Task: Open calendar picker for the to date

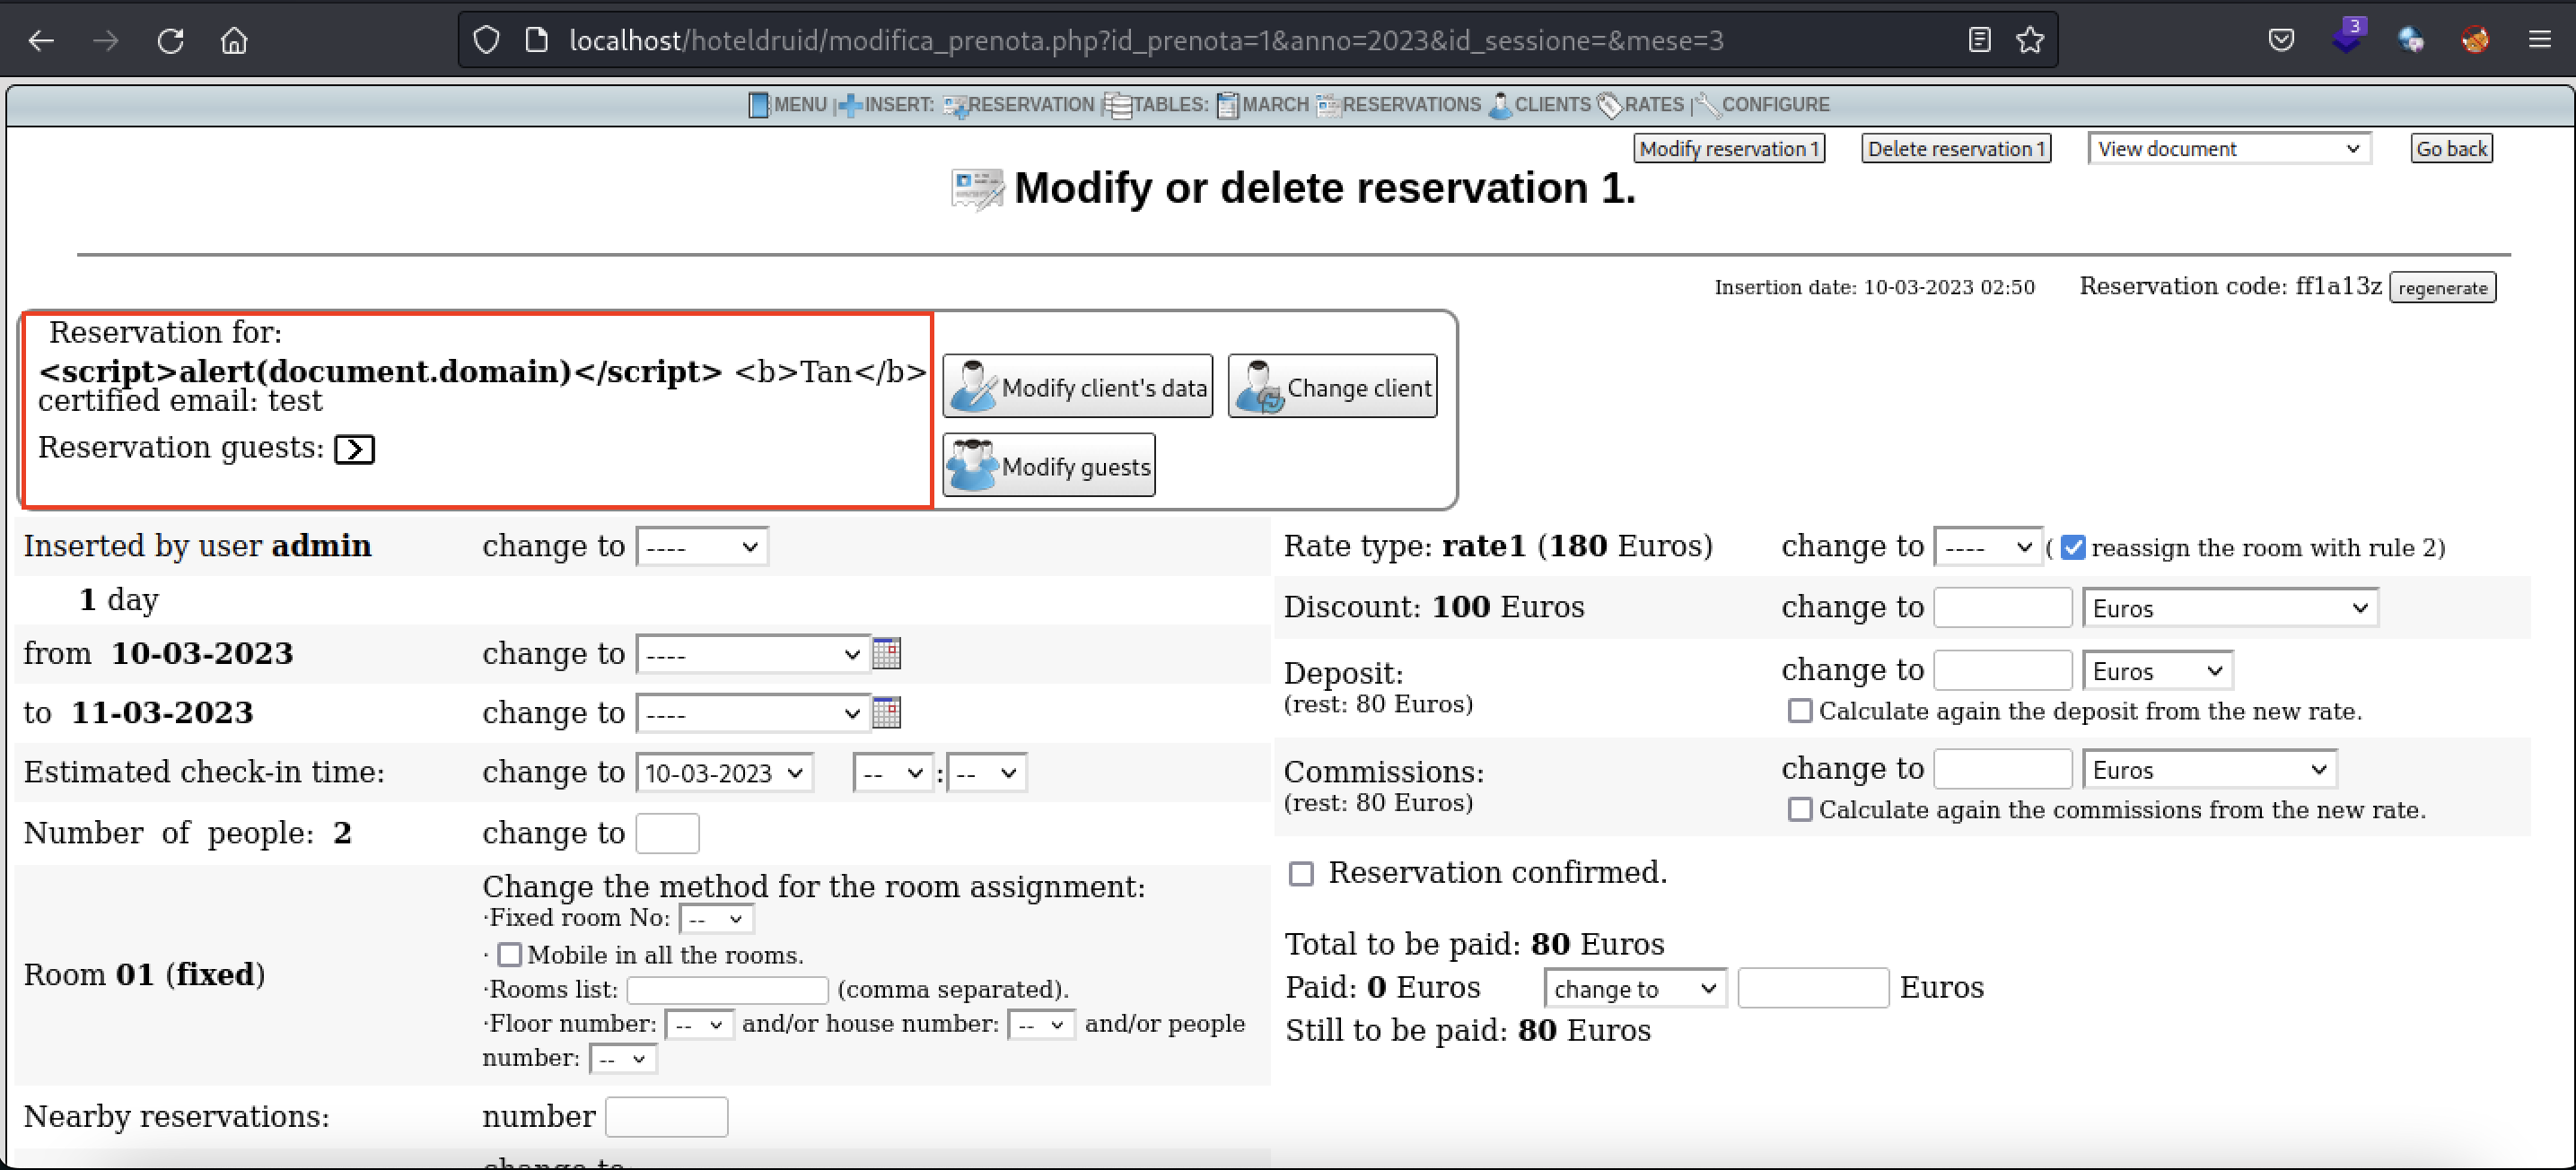Action: coord(886,712)
